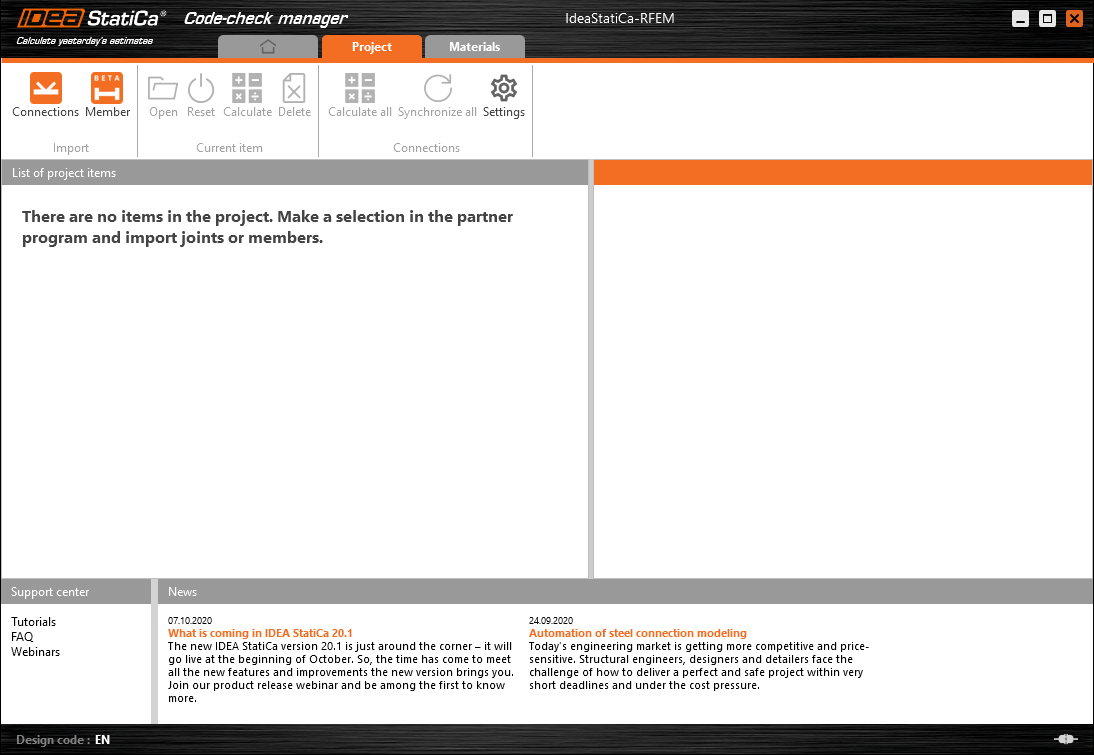Click the 'Support center' panel header

click(76, 592)
